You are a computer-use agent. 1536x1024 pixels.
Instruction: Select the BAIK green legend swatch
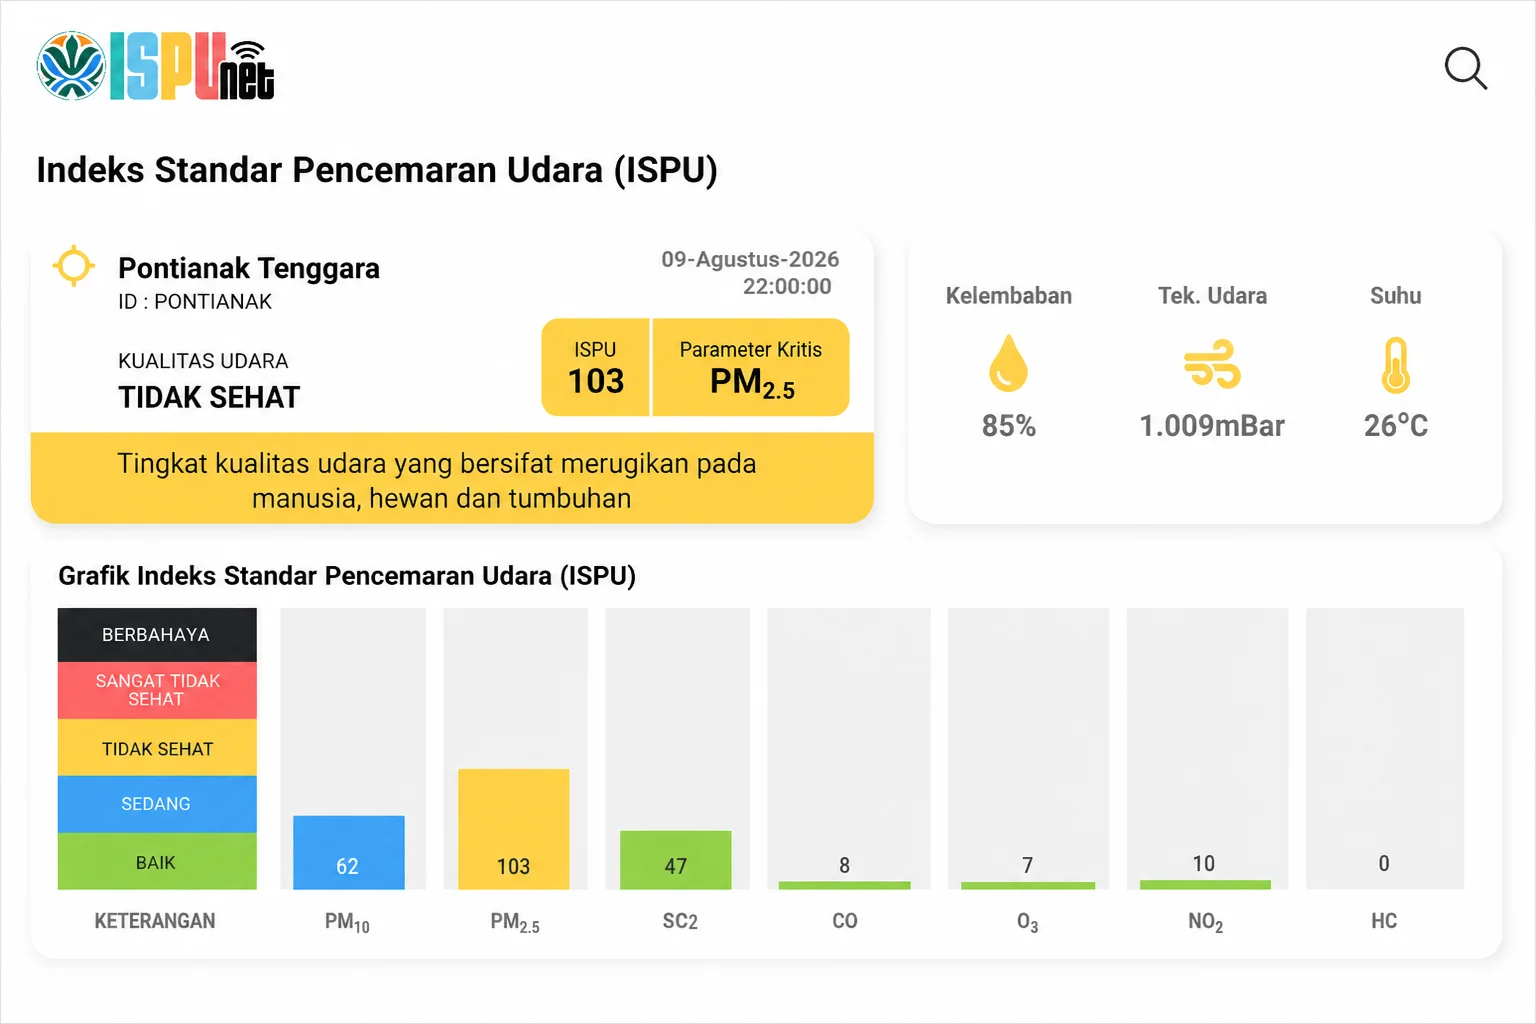[157, 861]
